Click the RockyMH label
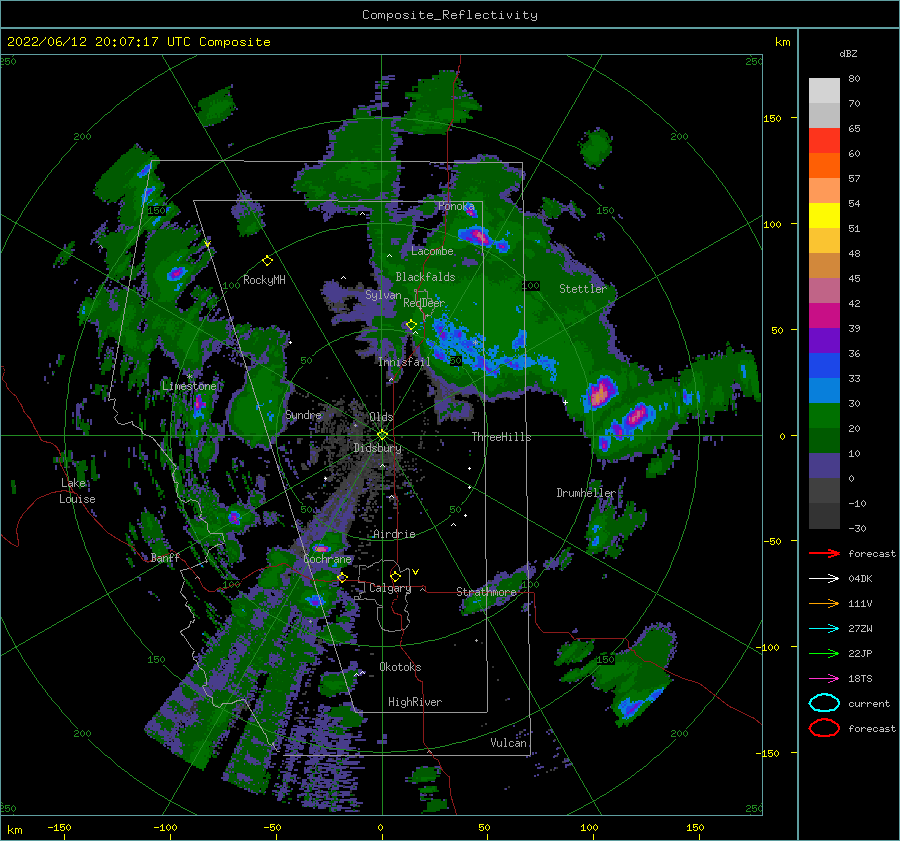 pyautogui.click(x=264, y=280)
